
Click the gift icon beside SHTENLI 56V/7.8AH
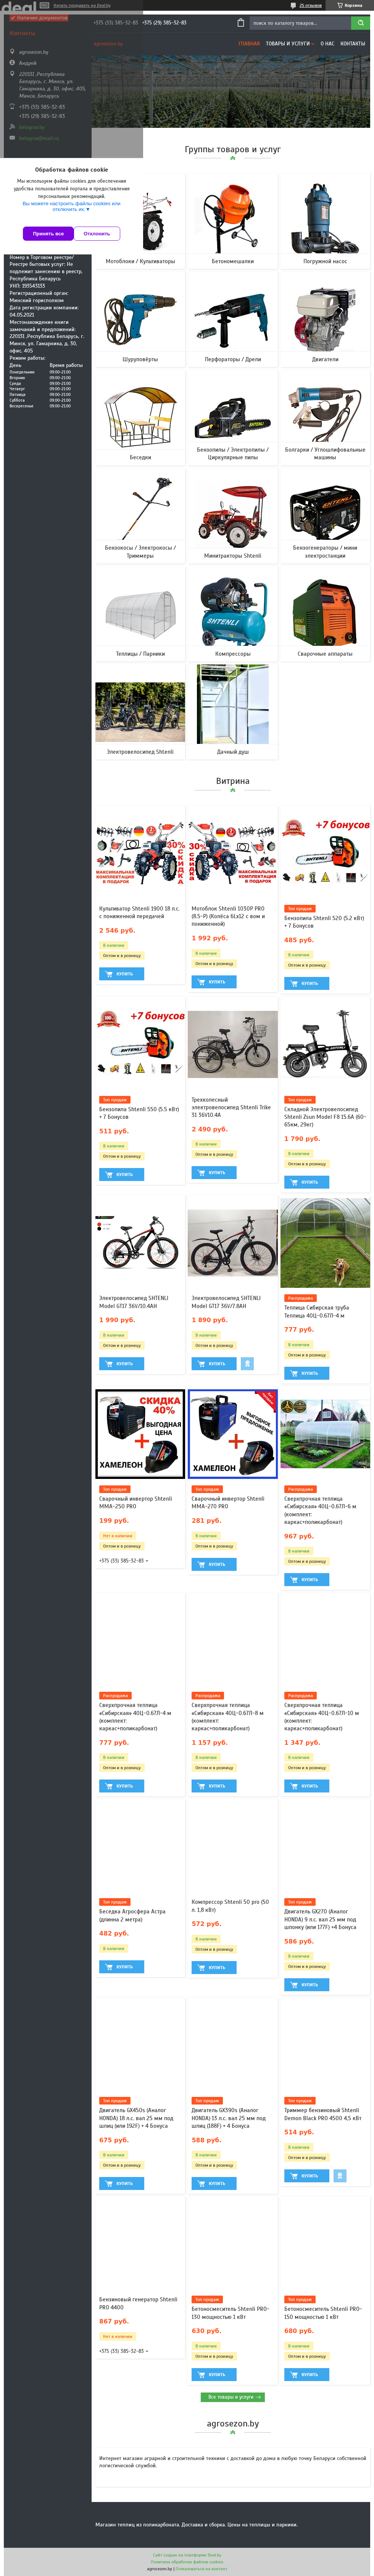[247, 1363]
